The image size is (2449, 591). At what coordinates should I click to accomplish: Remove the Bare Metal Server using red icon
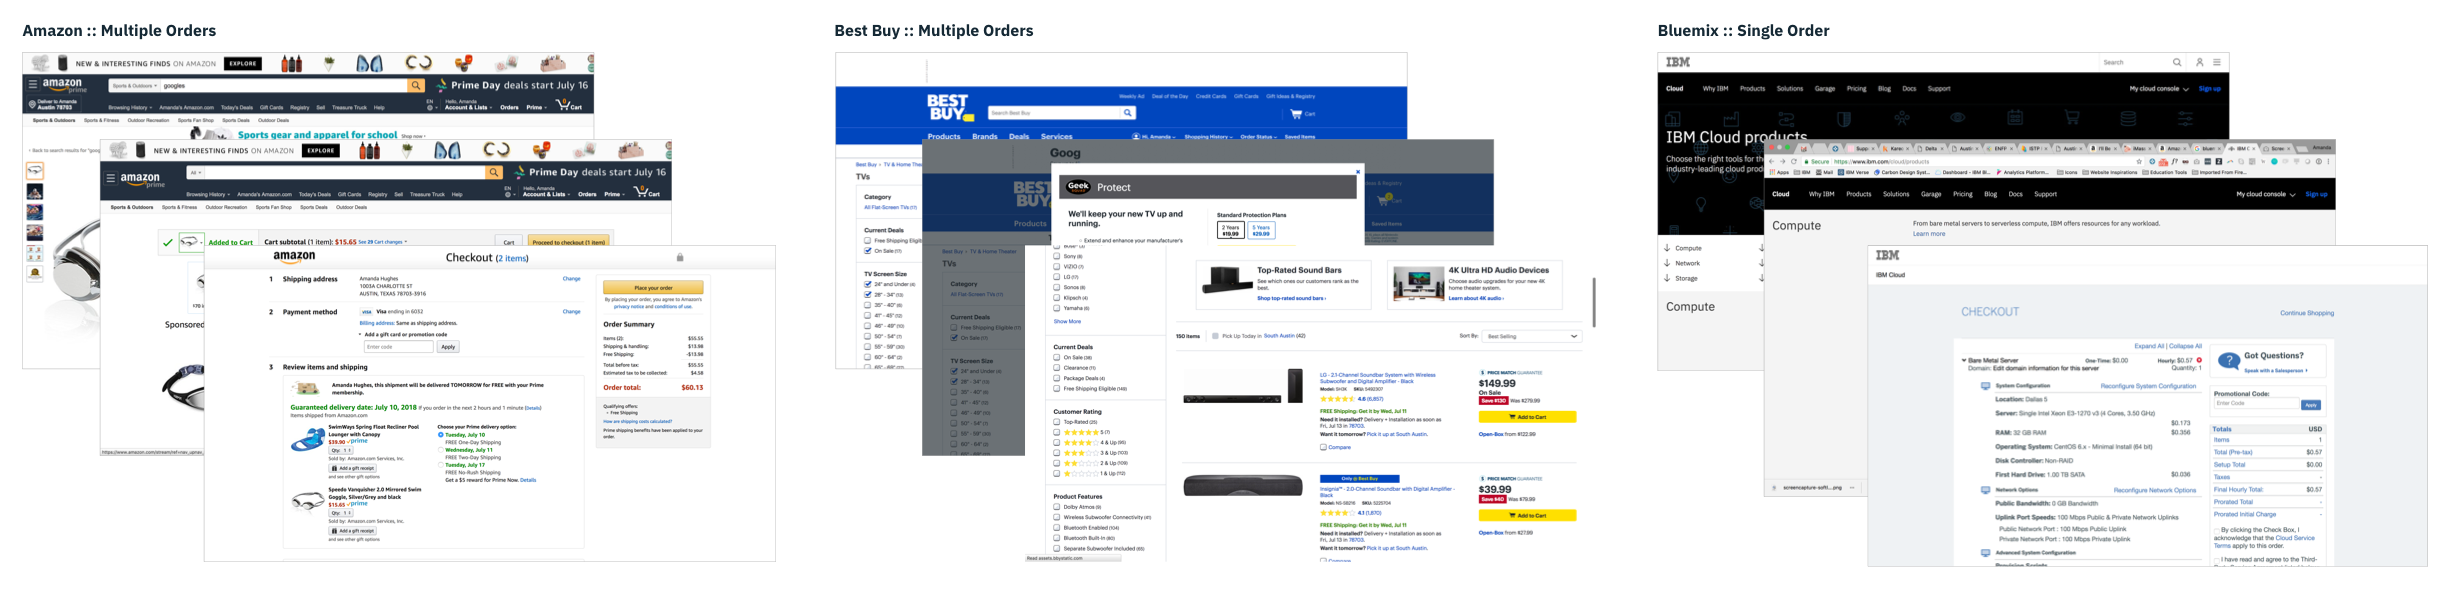[2199, 360]
